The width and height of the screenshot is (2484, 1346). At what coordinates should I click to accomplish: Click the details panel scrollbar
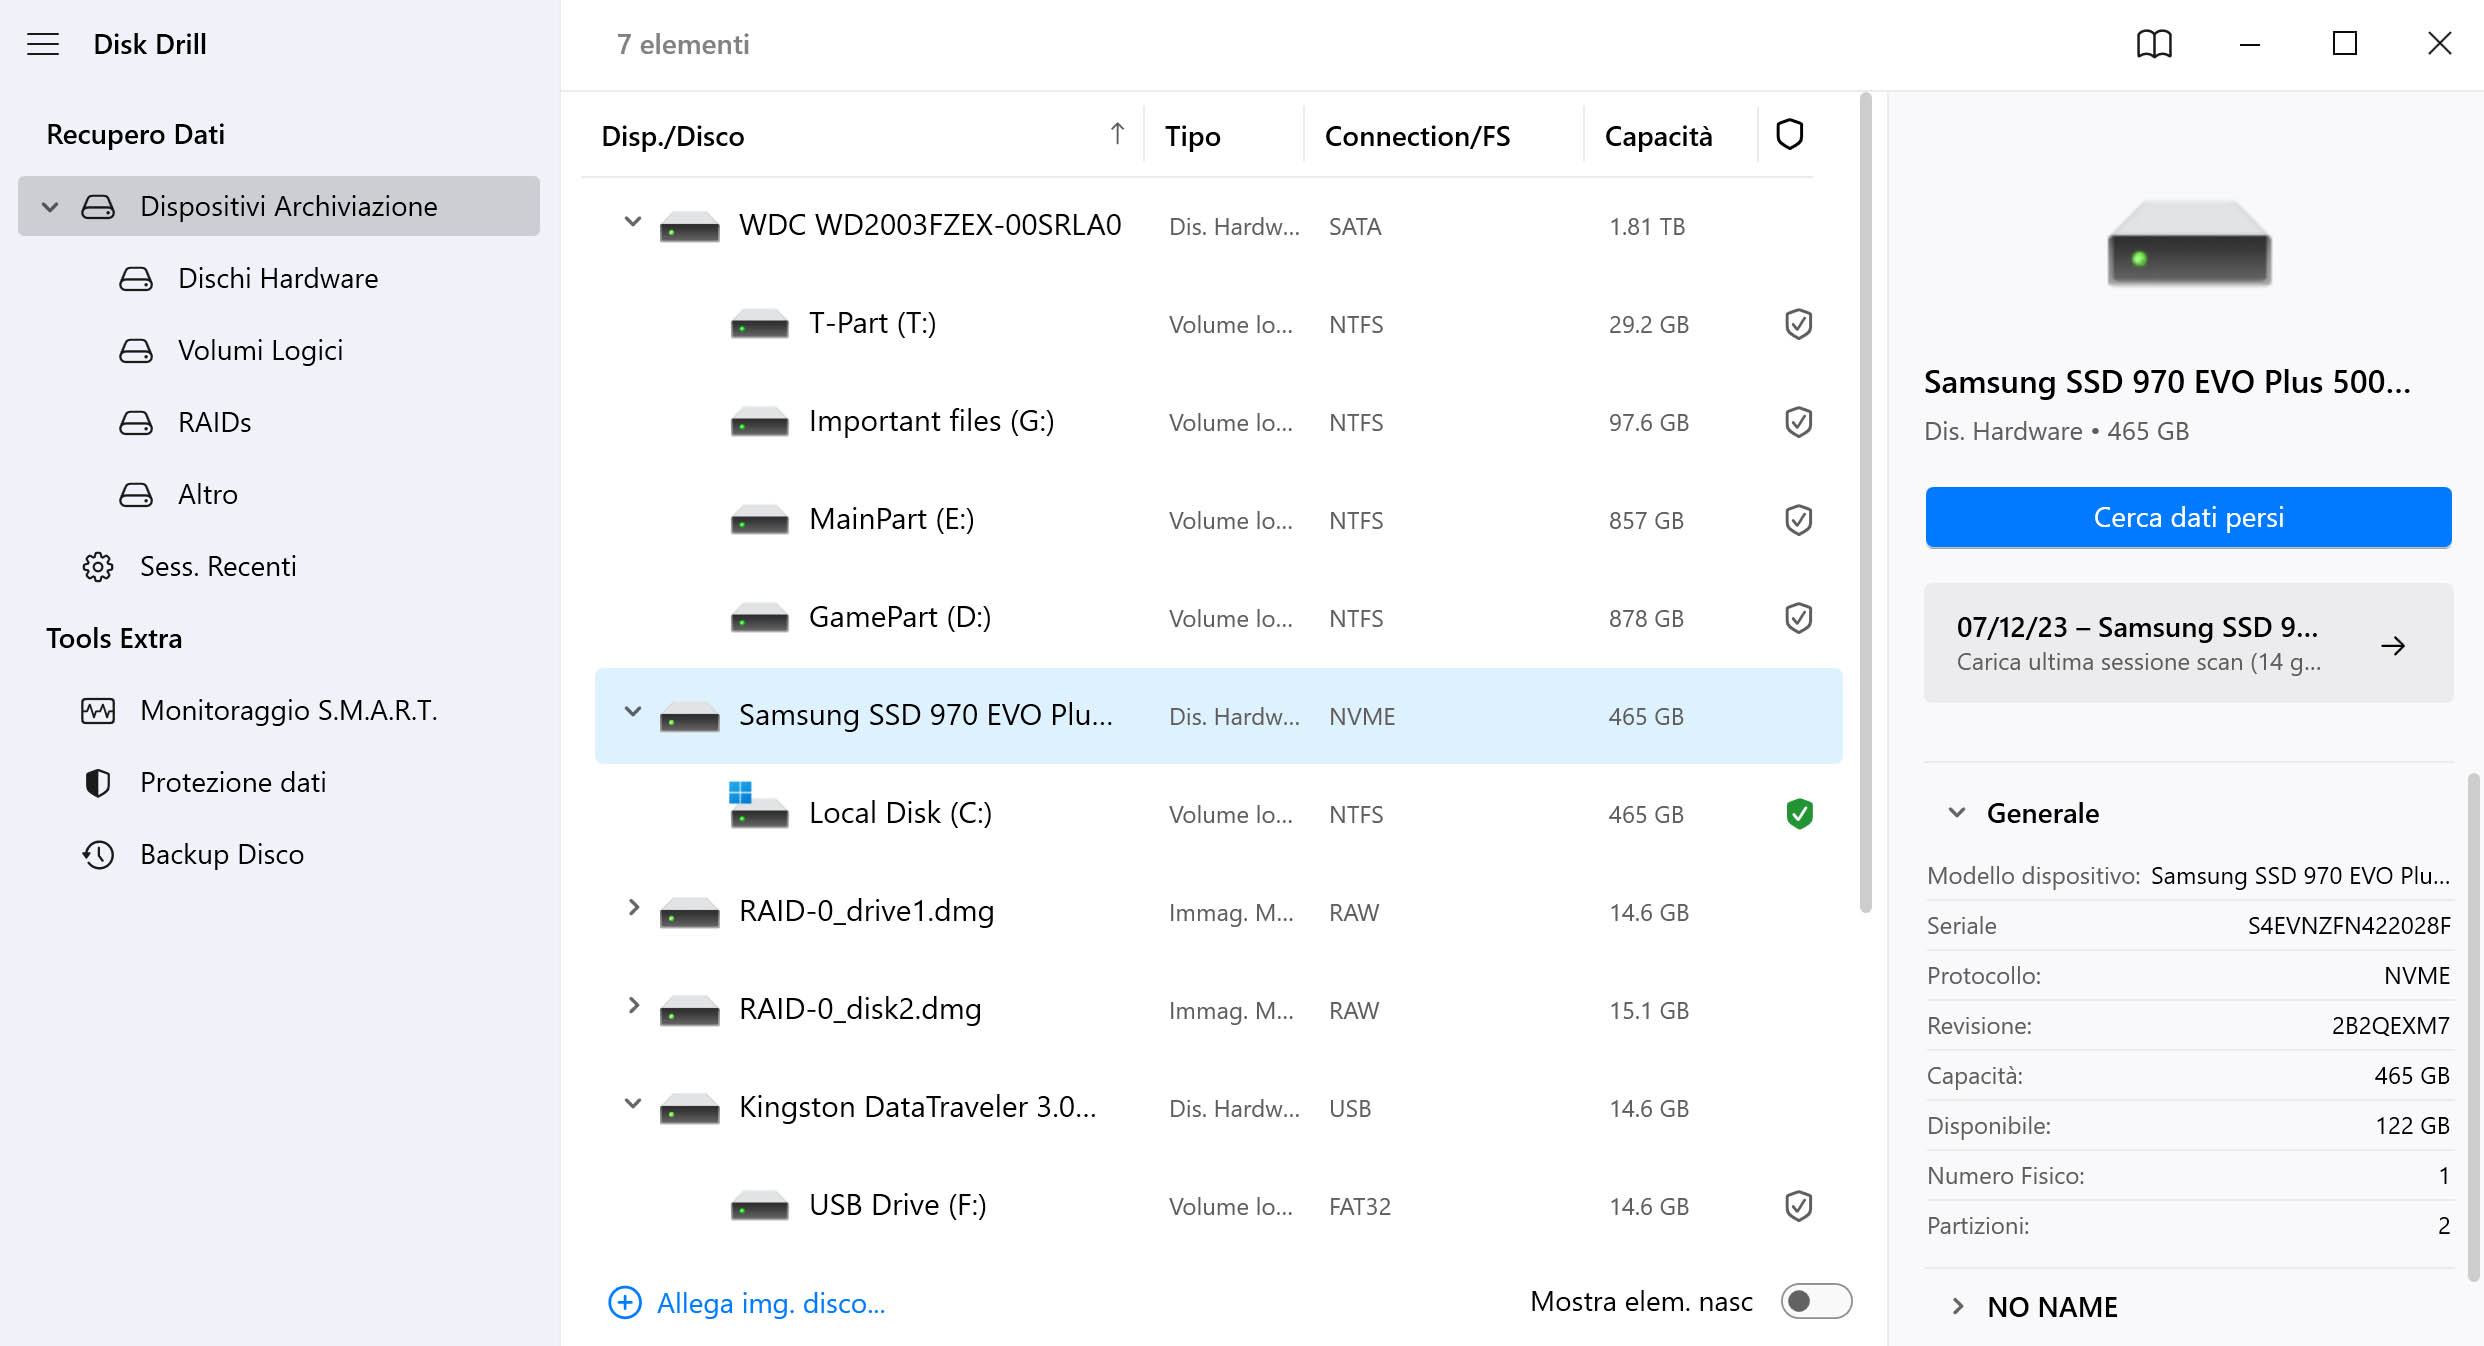2472,1027
